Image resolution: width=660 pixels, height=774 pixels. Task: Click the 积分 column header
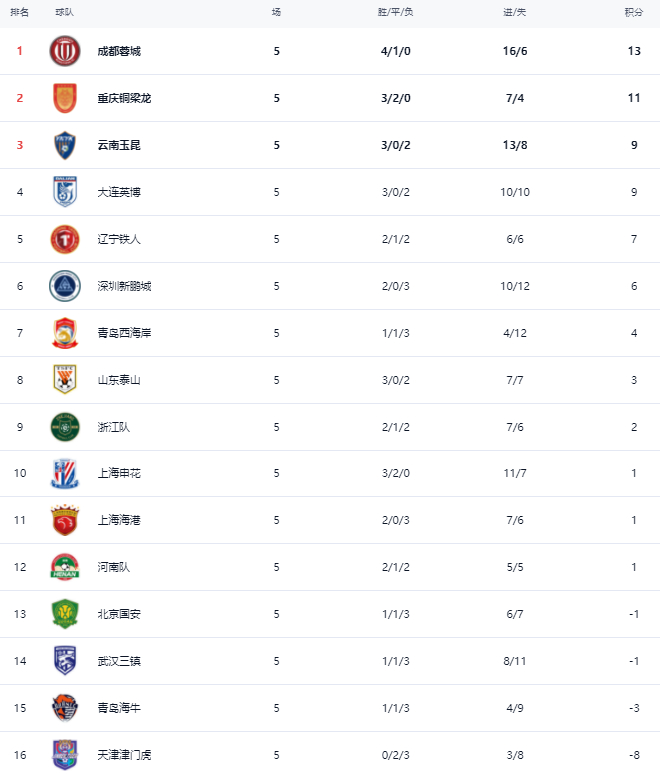pyautogui.click(x=634, y=13)
